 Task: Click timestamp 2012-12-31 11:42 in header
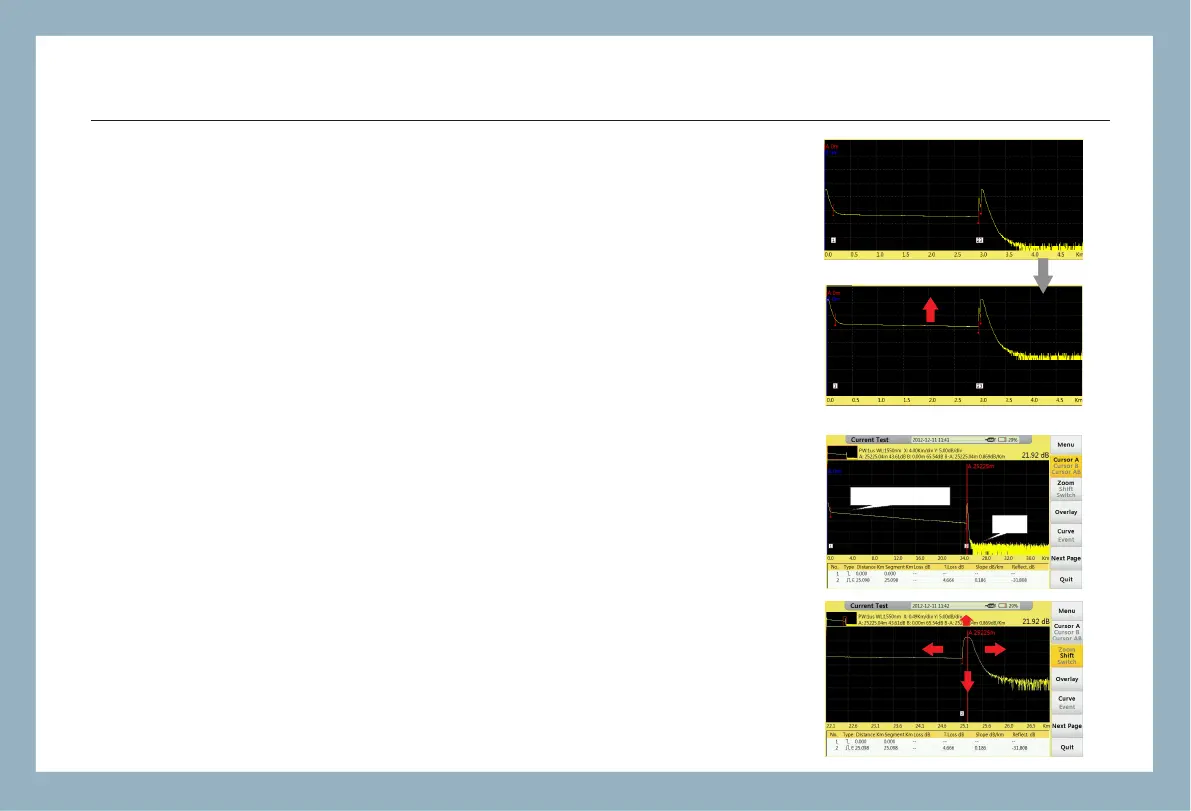coord(930,606)
